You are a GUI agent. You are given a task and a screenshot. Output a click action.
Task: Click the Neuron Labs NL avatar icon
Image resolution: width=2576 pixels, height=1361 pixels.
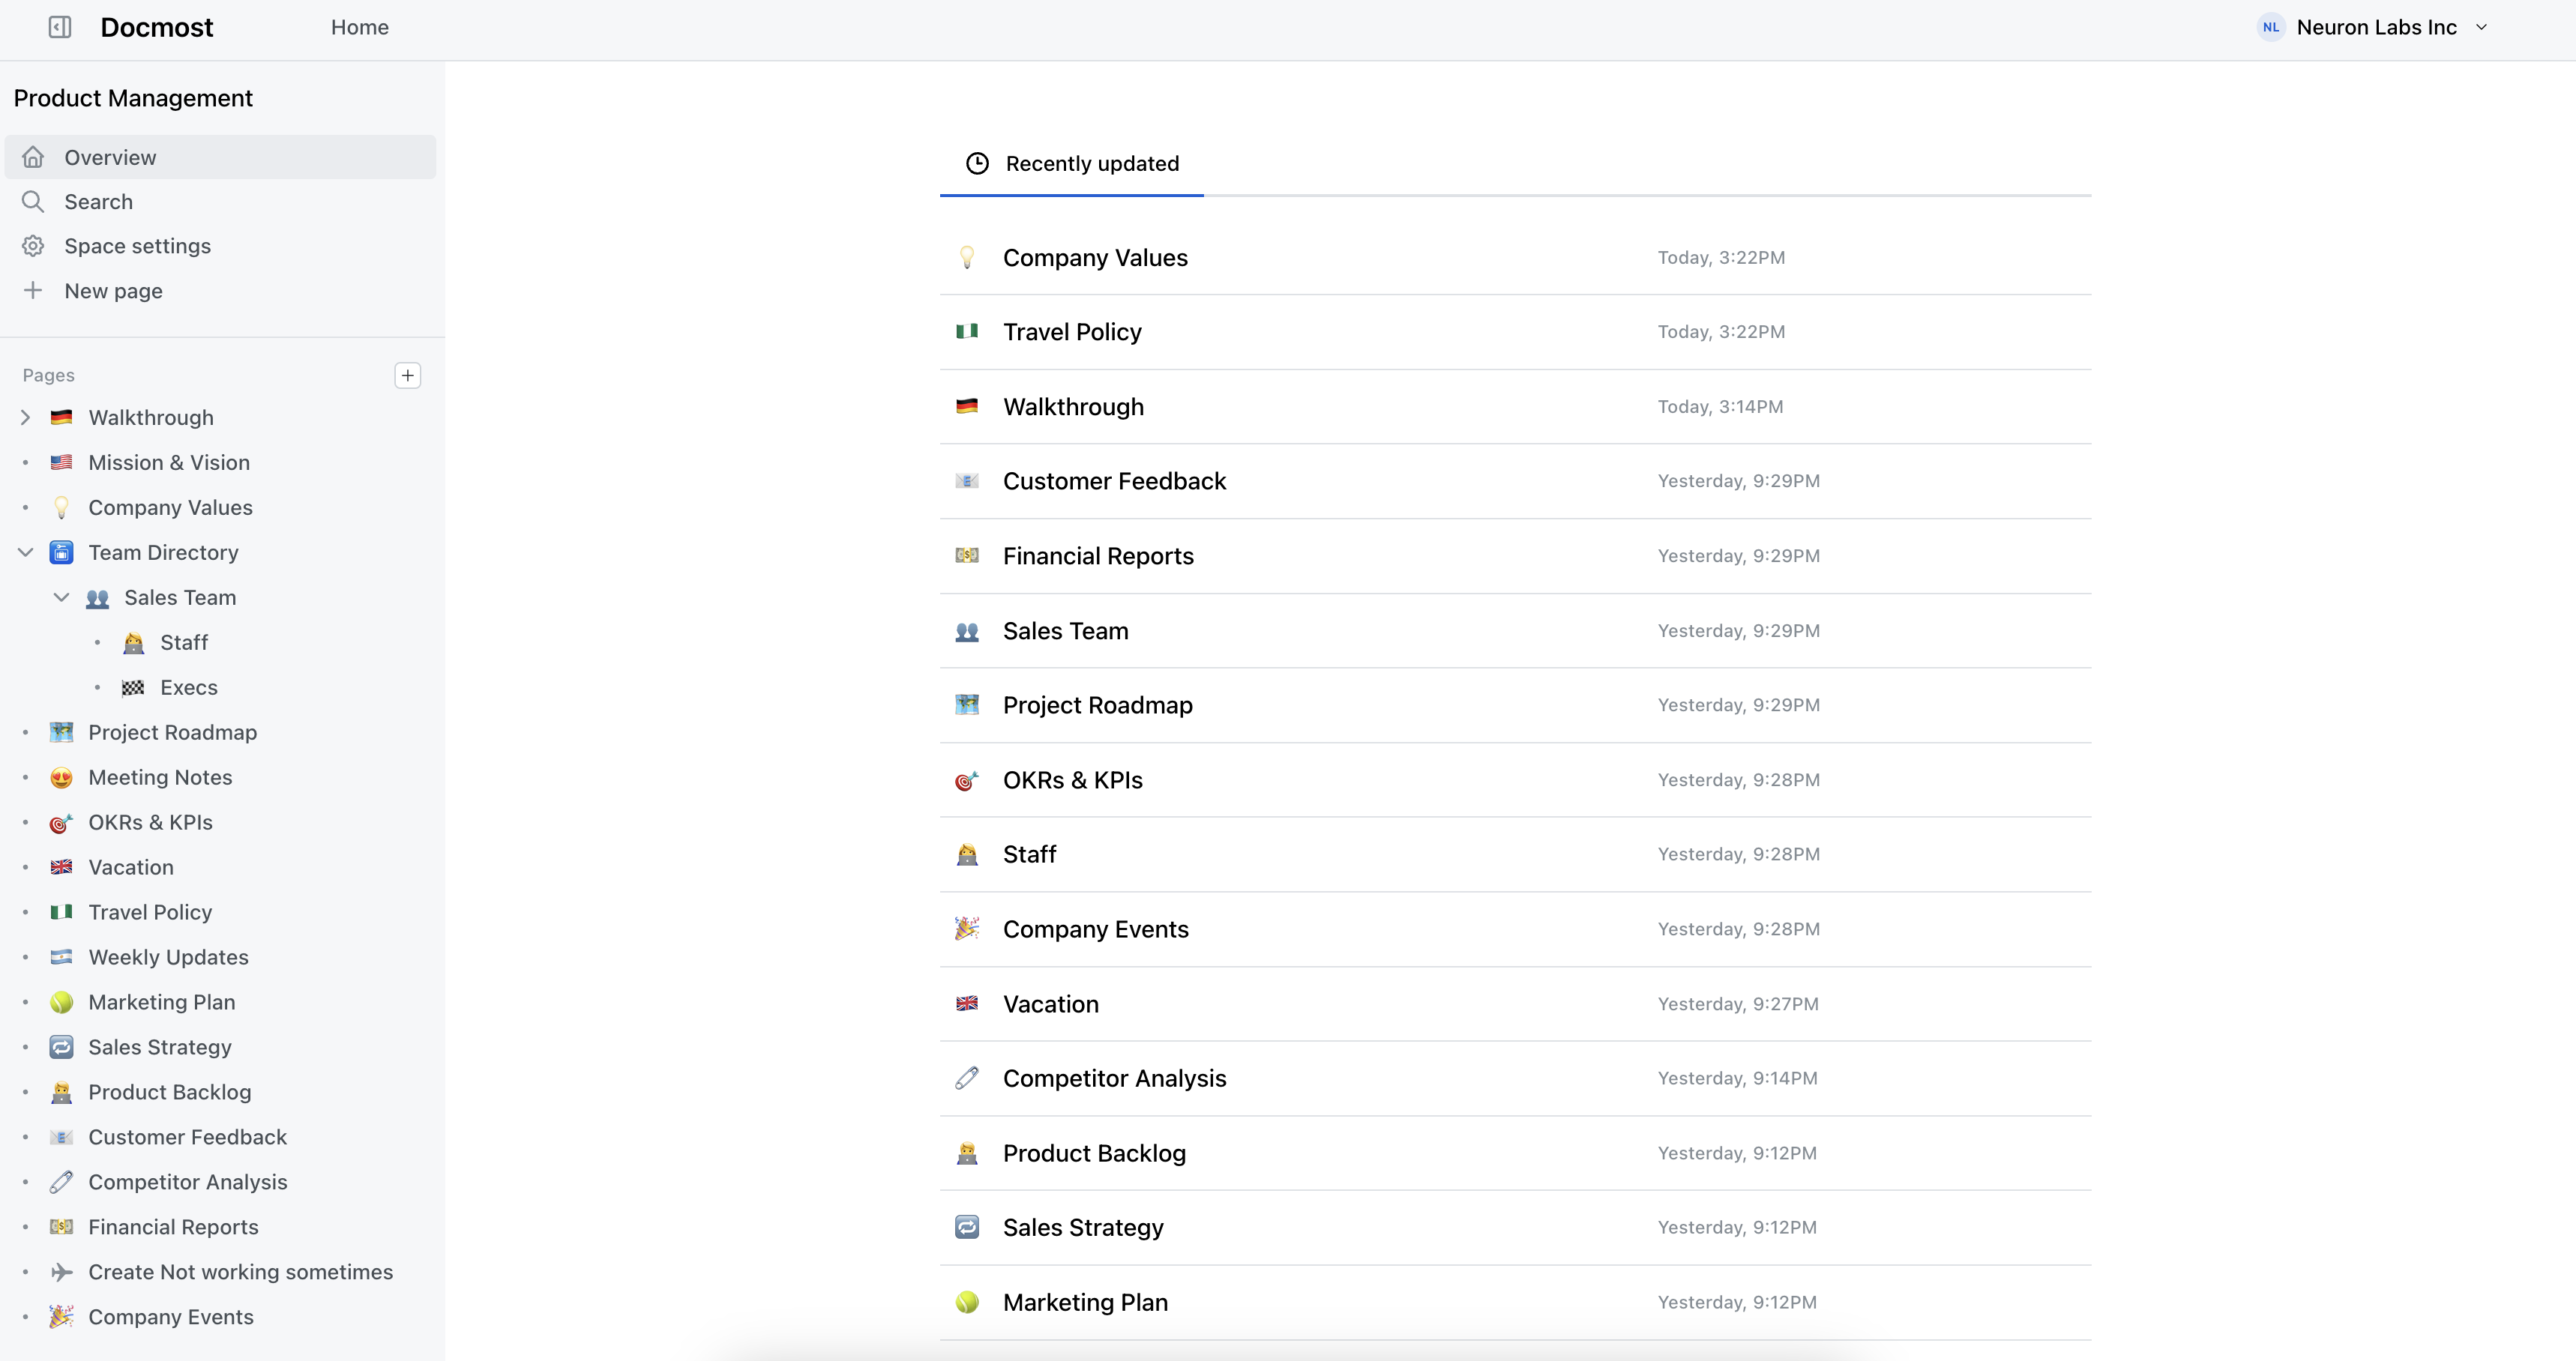pyautogui.click(x=2271, y=27)
